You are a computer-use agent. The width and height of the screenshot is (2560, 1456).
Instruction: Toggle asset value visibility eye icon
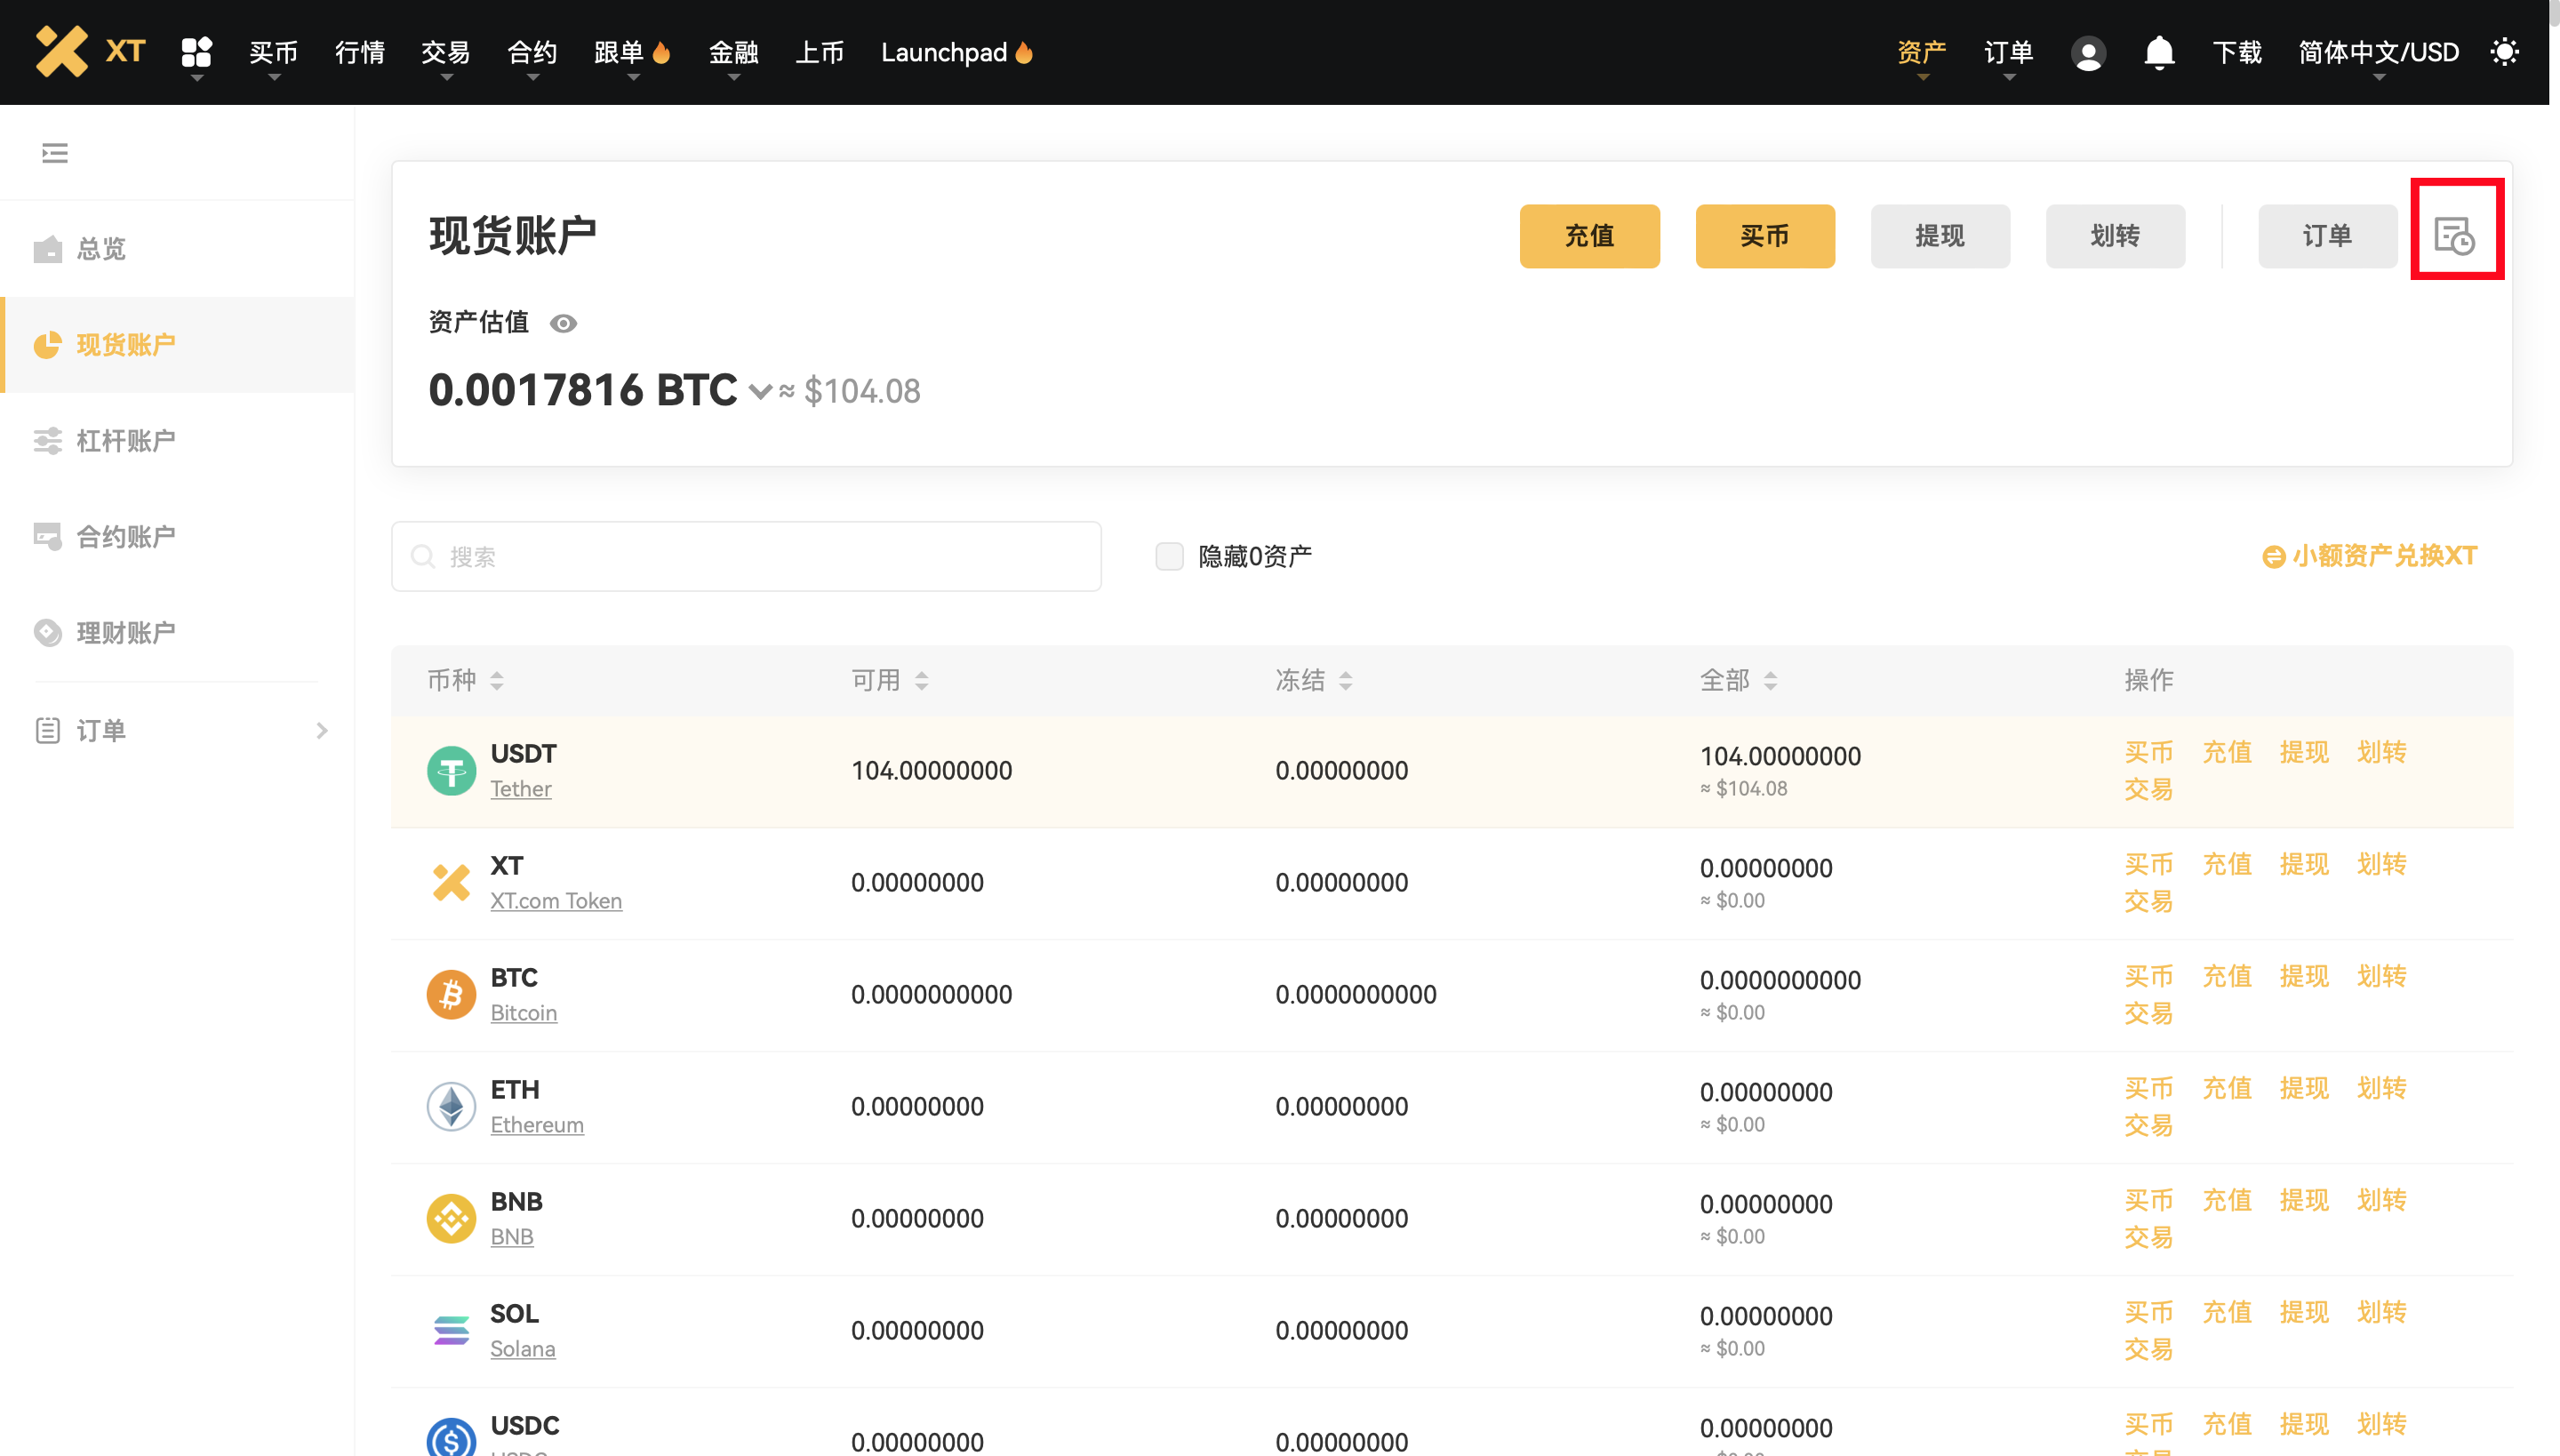pos(563,323)
